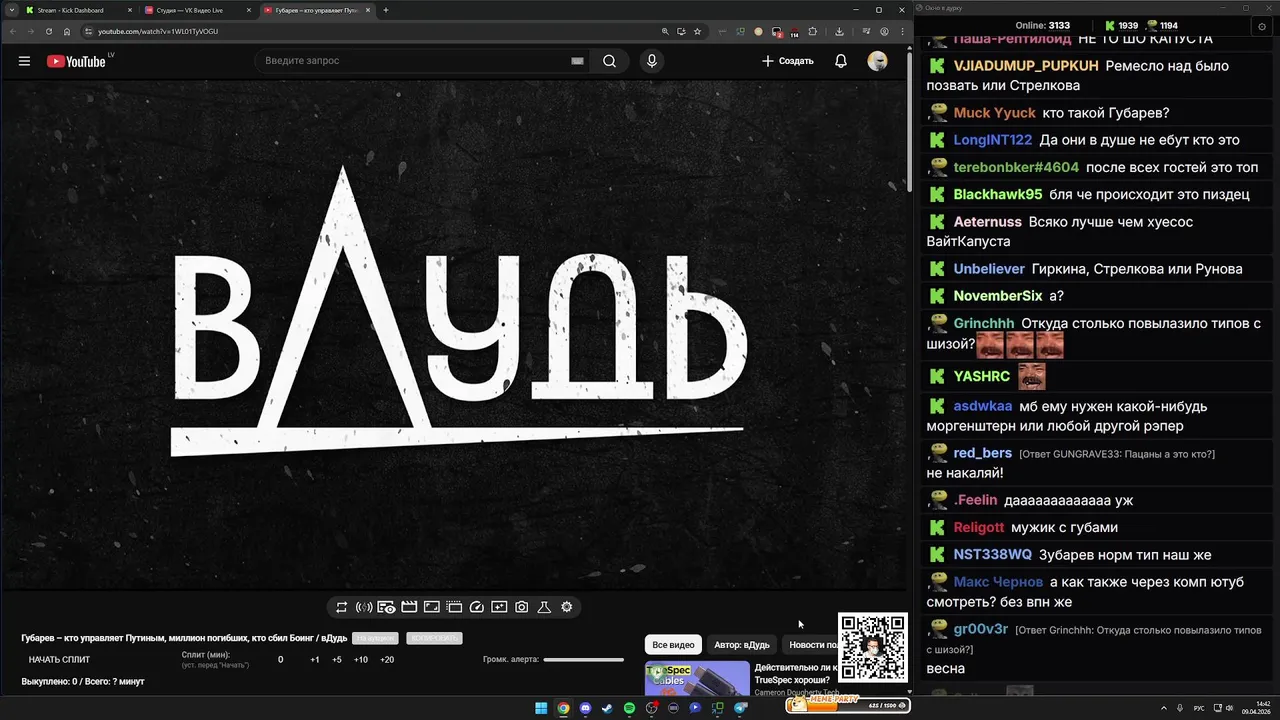Click the fullscreen frame icon in player toolbar
Viewport: 1280px width, 720px height.
point(431,607)
